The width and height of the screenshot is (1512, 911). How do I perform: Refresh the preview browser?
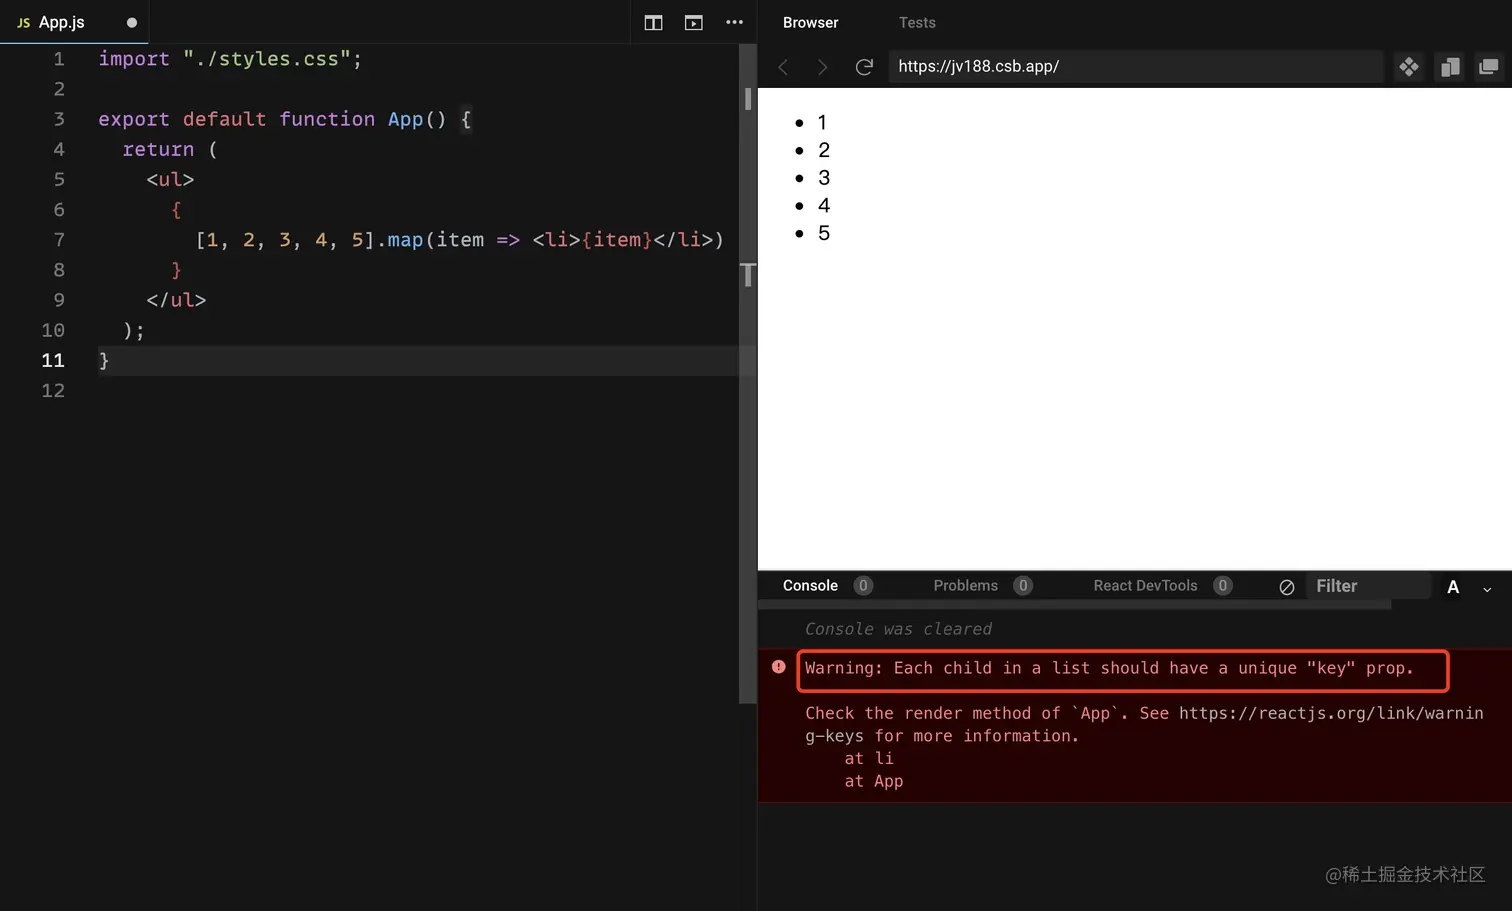tap(864, 67)
